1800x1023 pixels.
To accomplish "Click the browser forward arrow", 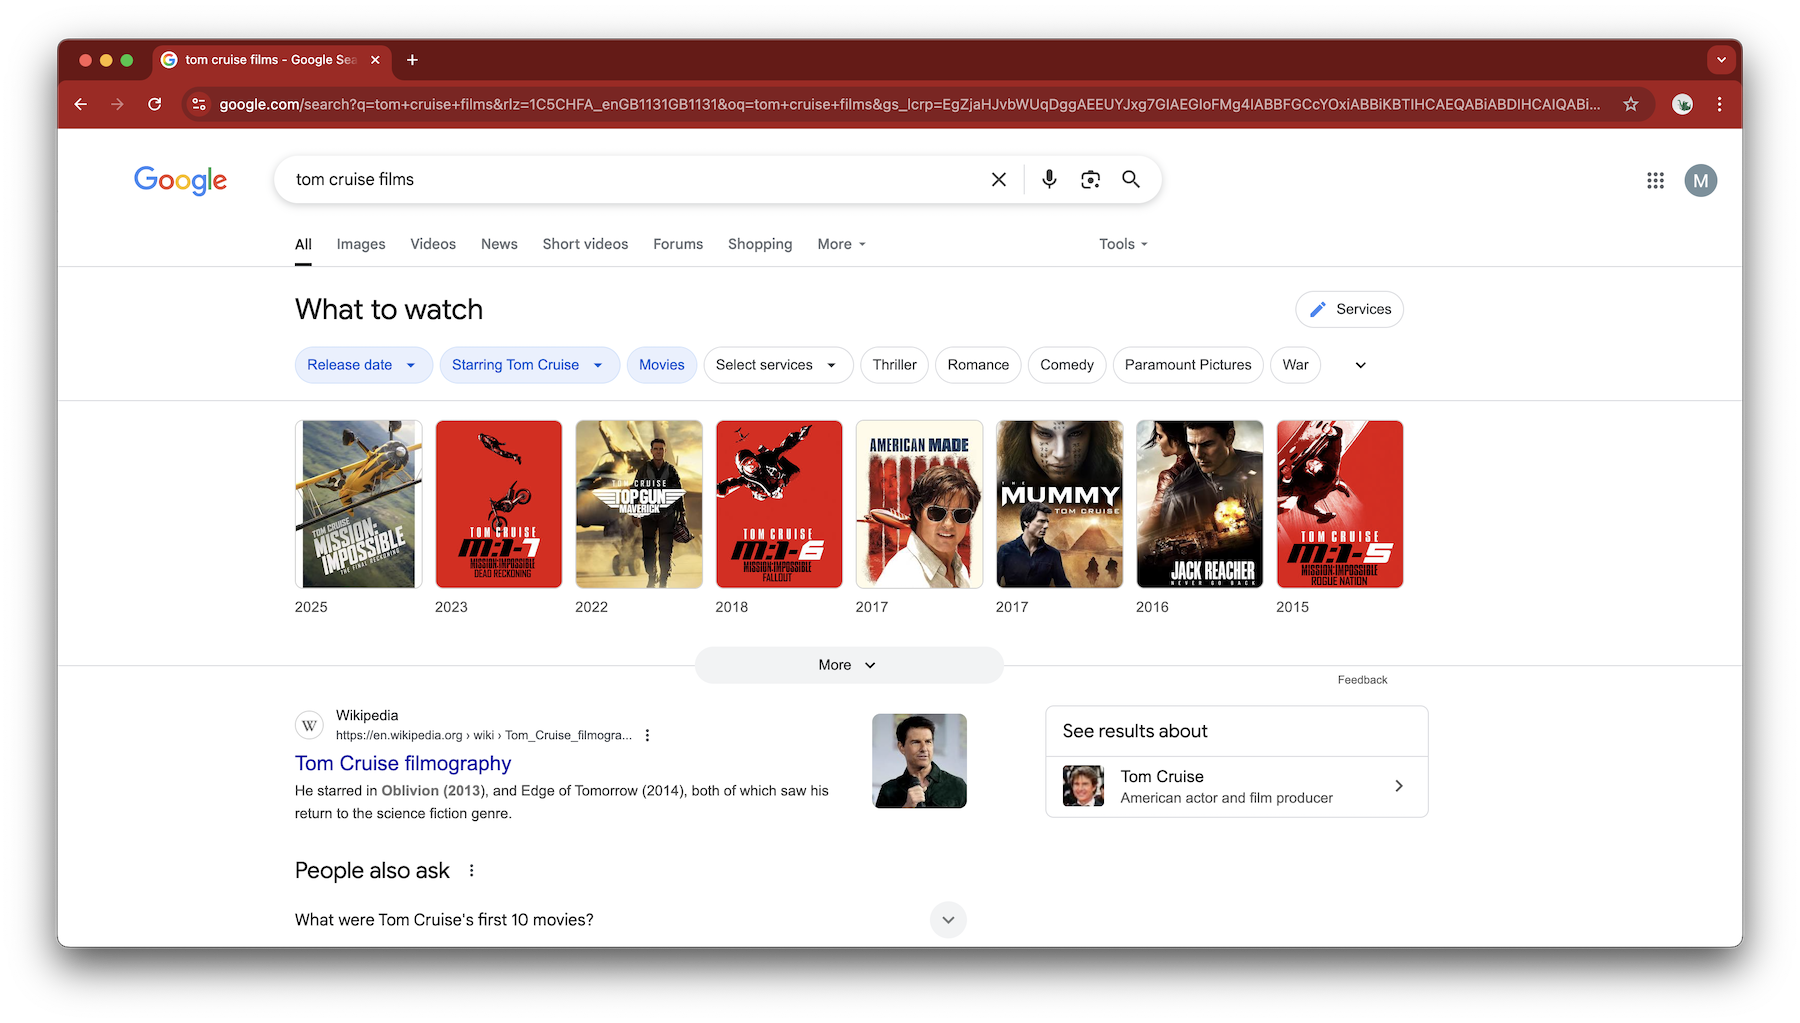I will click(118, 104).
